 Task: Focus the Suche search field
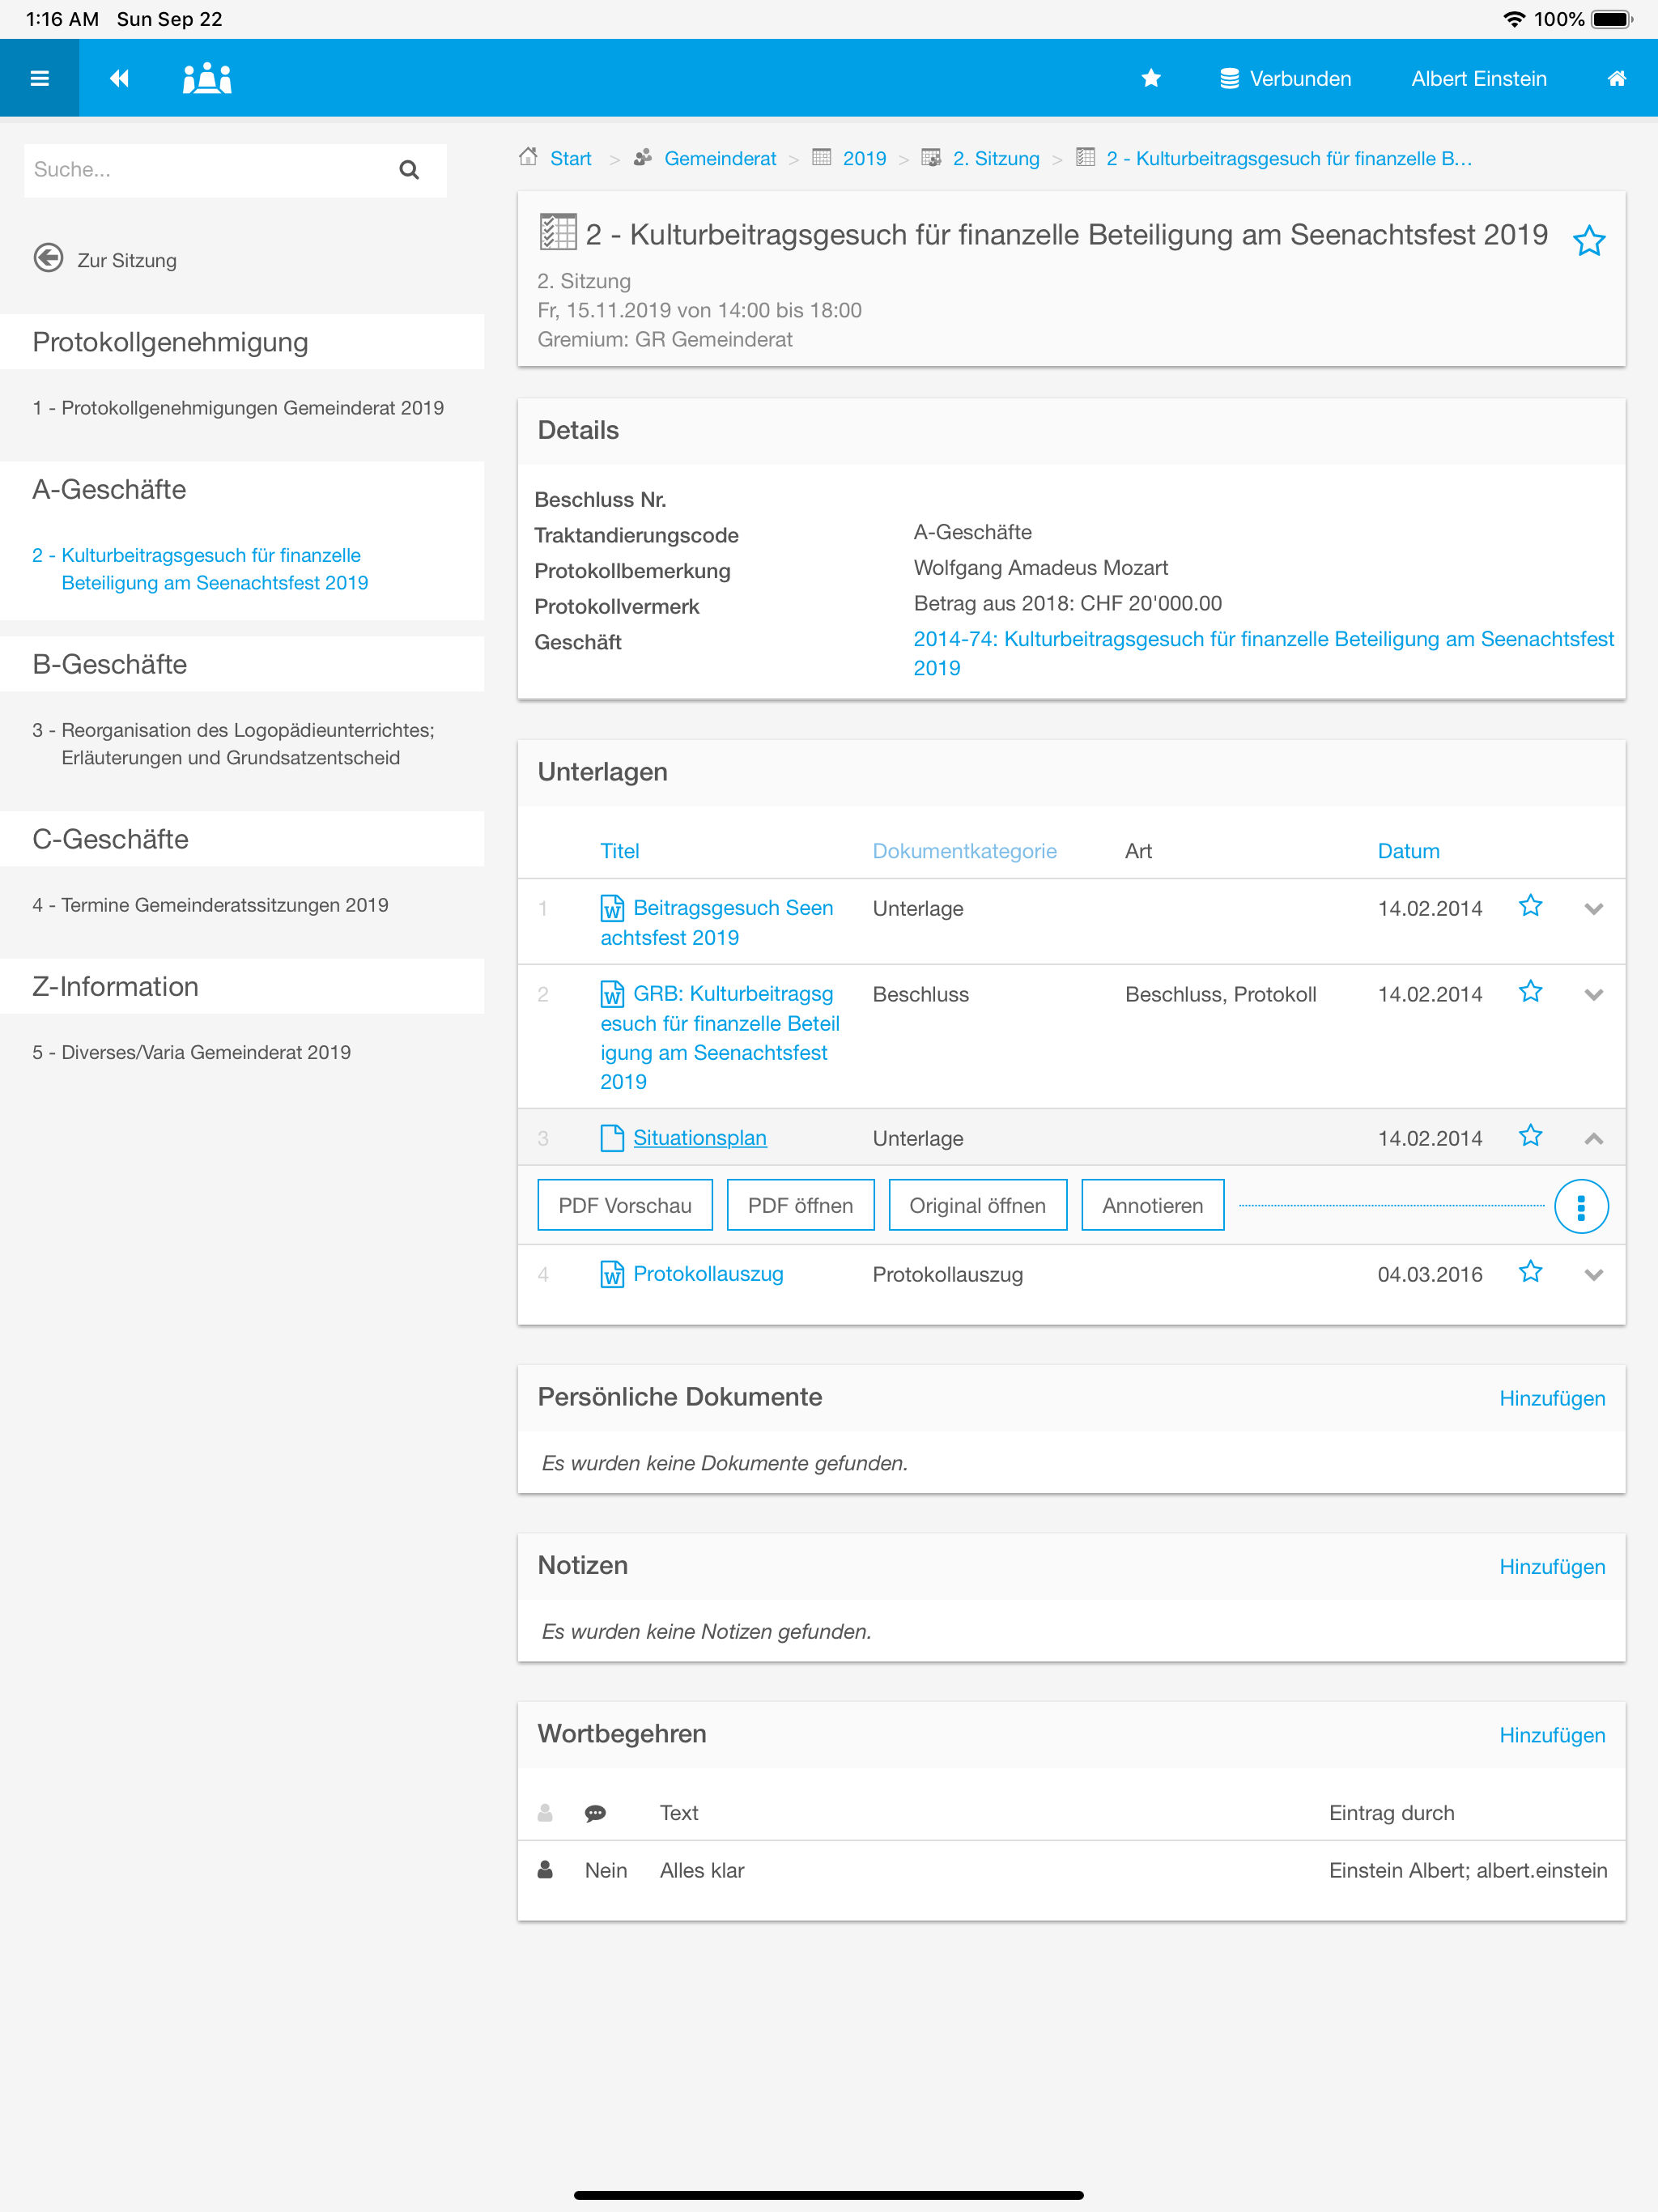click(235, 170)
